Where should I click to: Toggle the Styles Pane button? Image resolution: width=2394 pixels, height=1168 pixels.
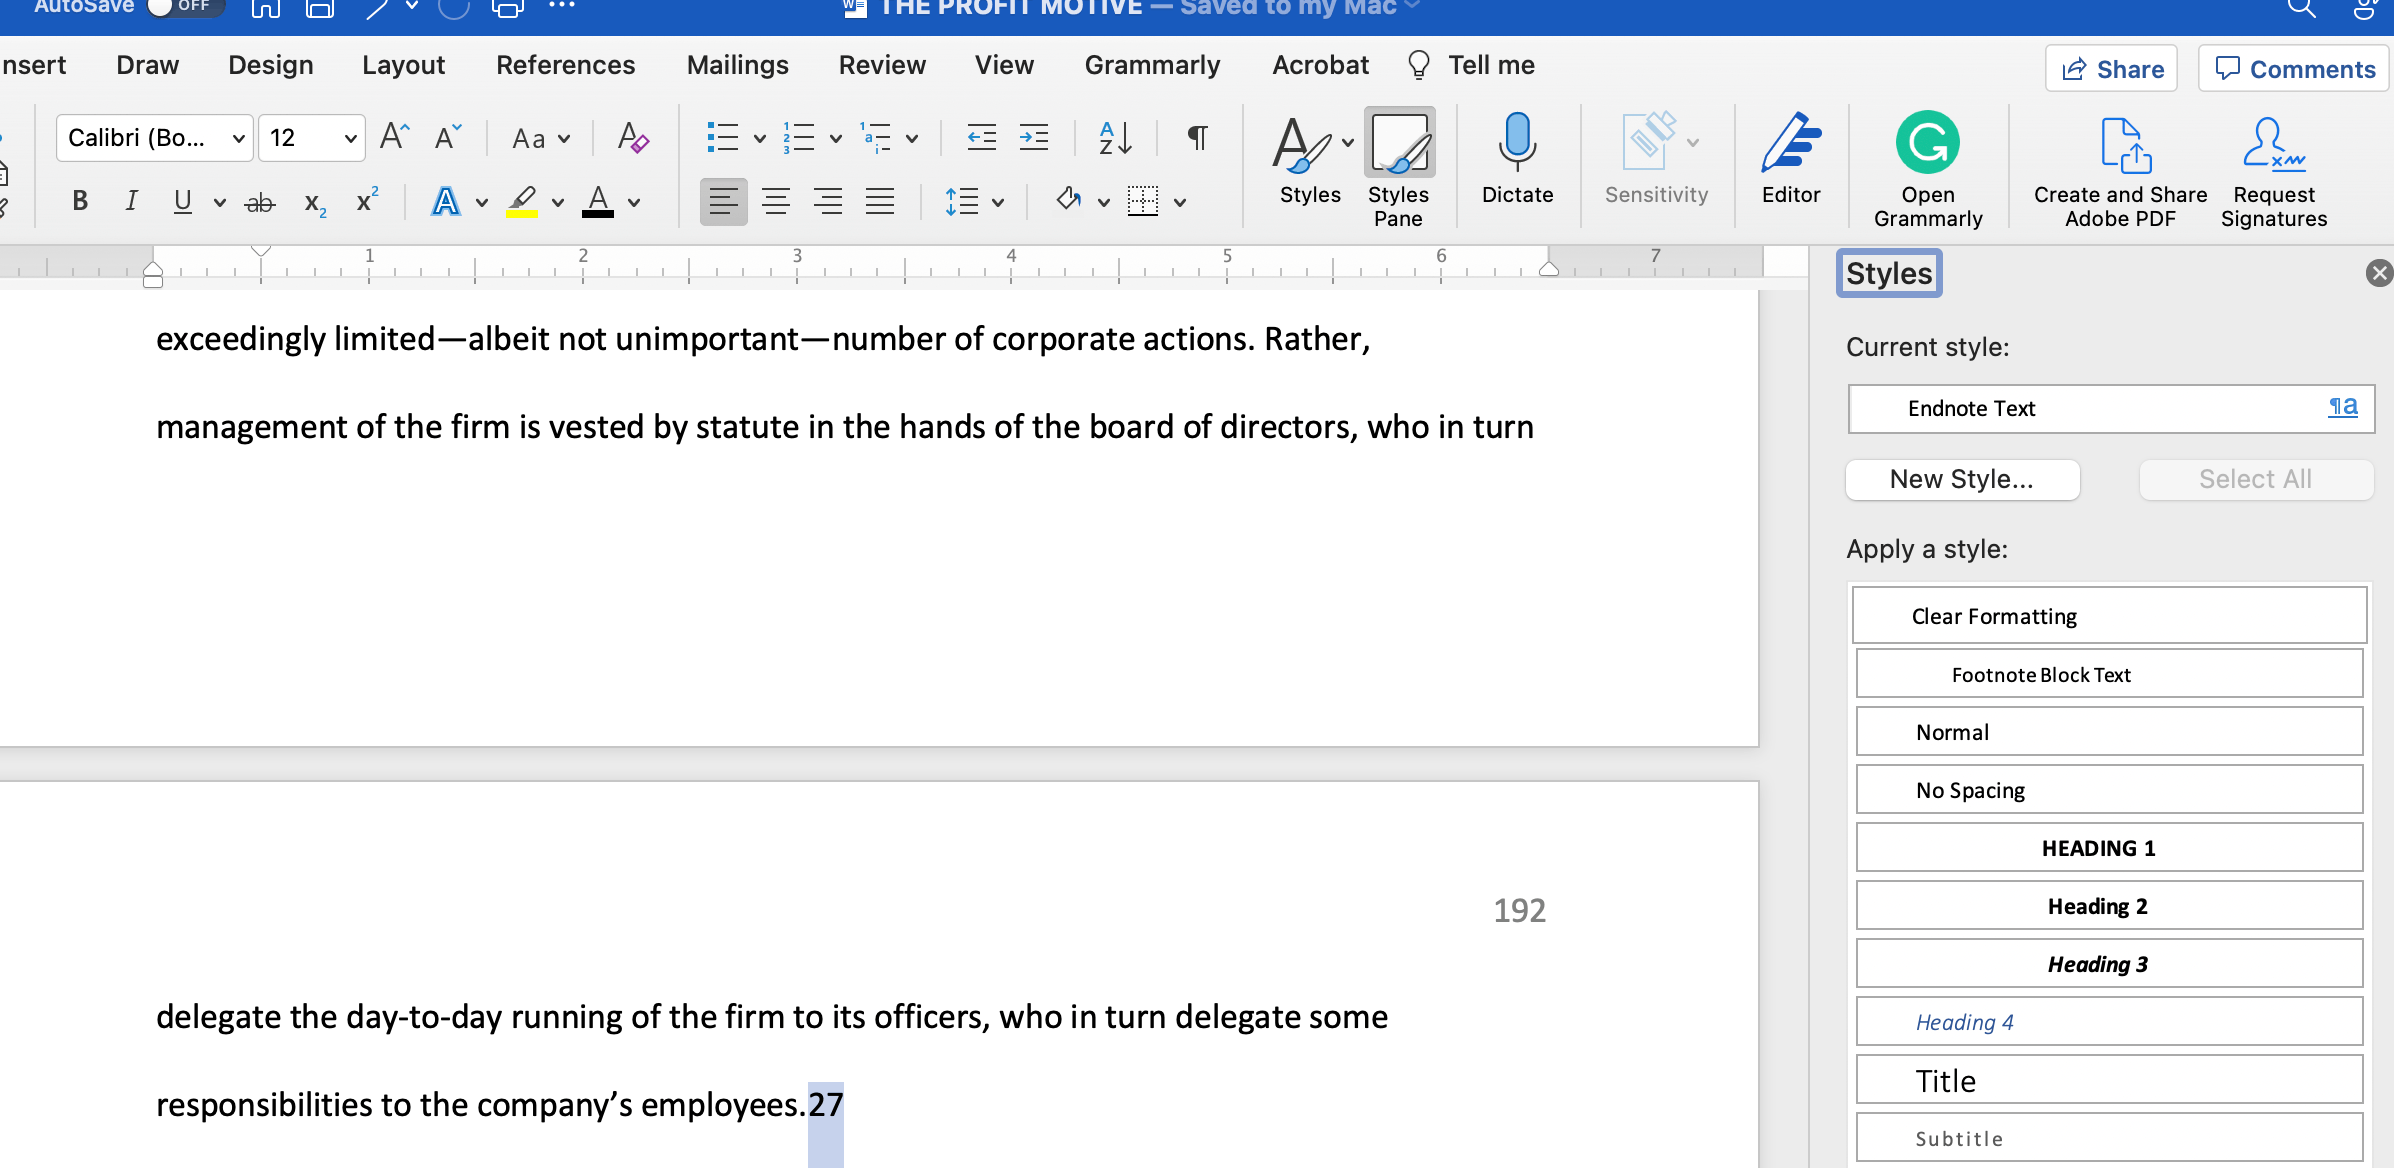[x=1398, y=169]
